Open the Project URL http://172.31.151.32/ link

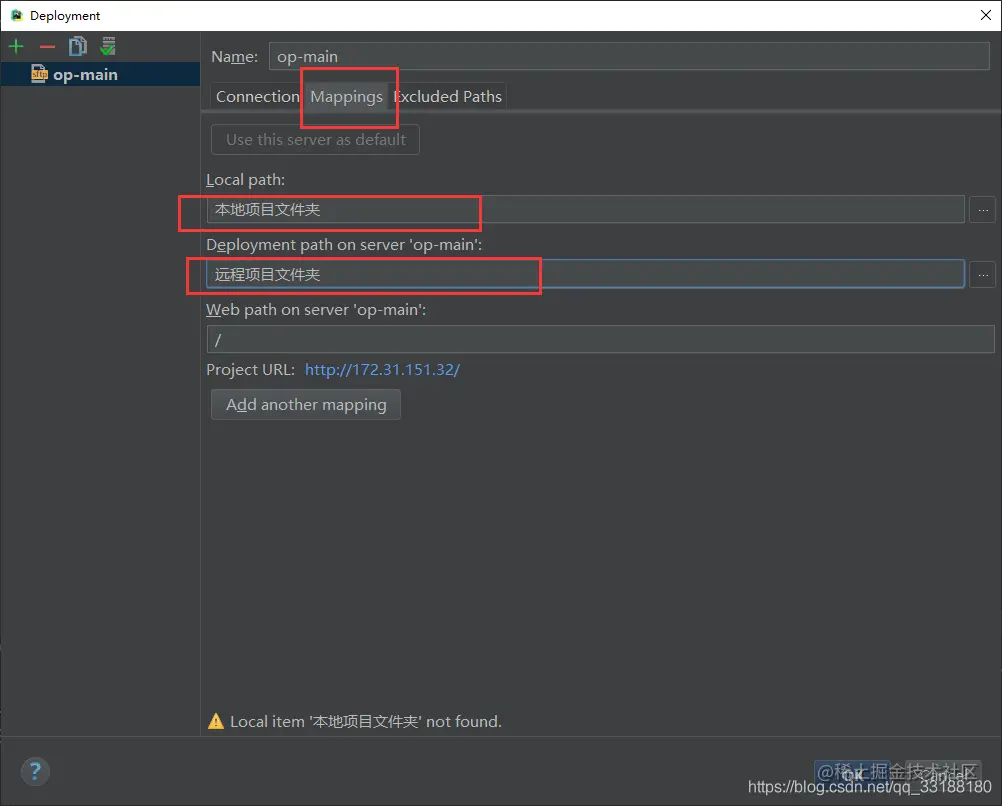click(x=382, y=369)
